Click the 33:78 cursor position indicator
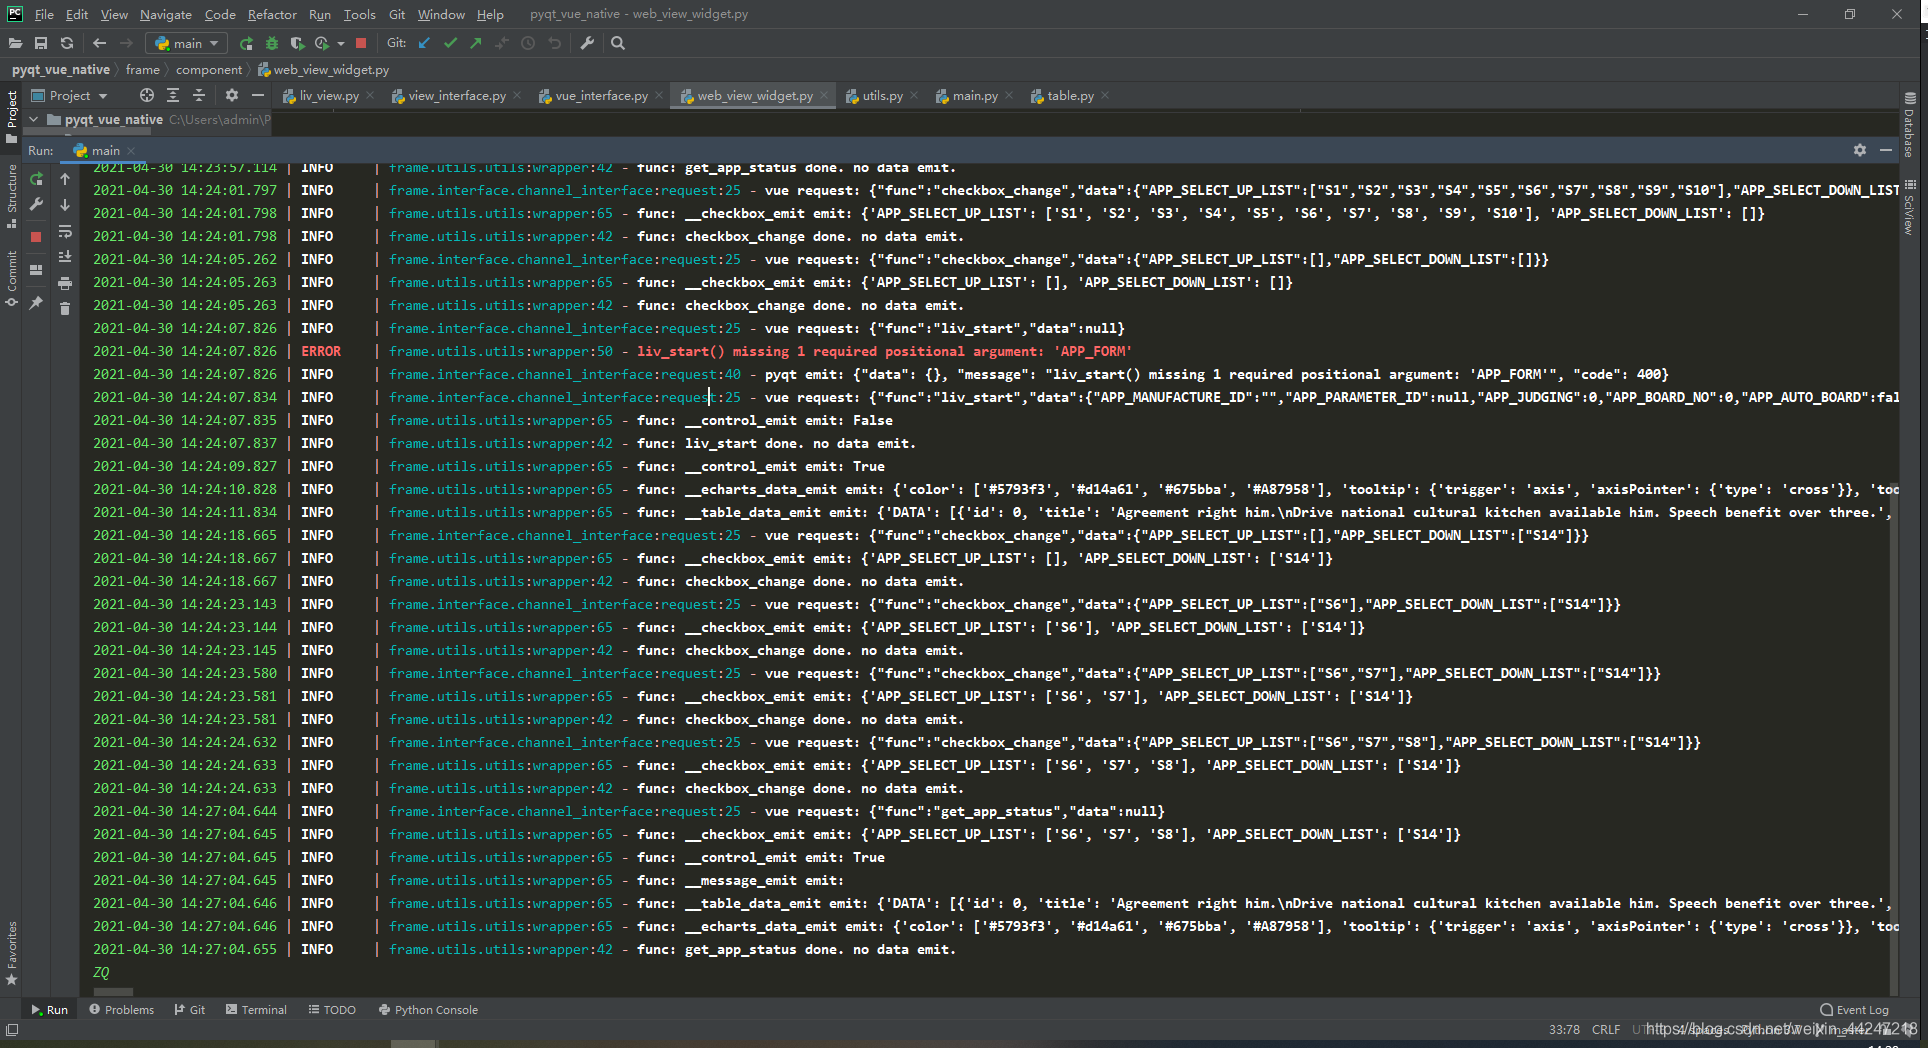The image size is (1928, 1048). tap(1564, 1029)
